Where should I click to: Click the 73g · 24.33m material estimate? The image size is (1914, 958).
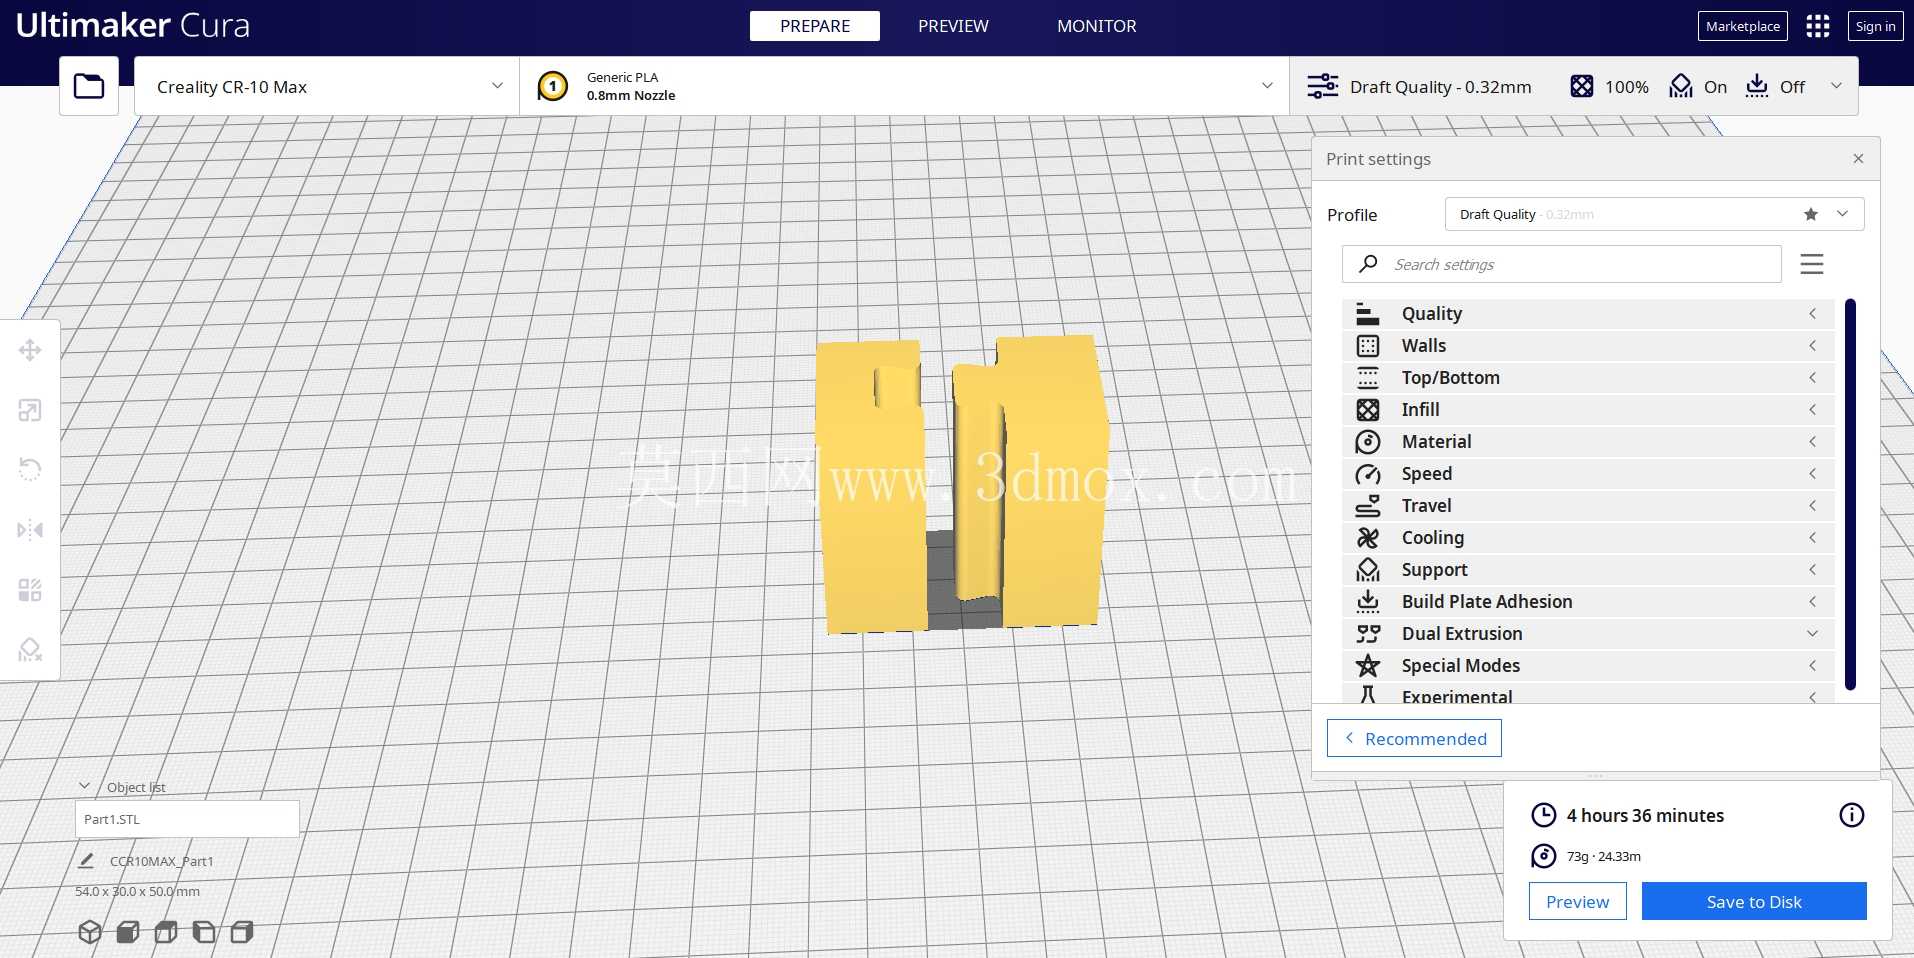(1604, 856)
